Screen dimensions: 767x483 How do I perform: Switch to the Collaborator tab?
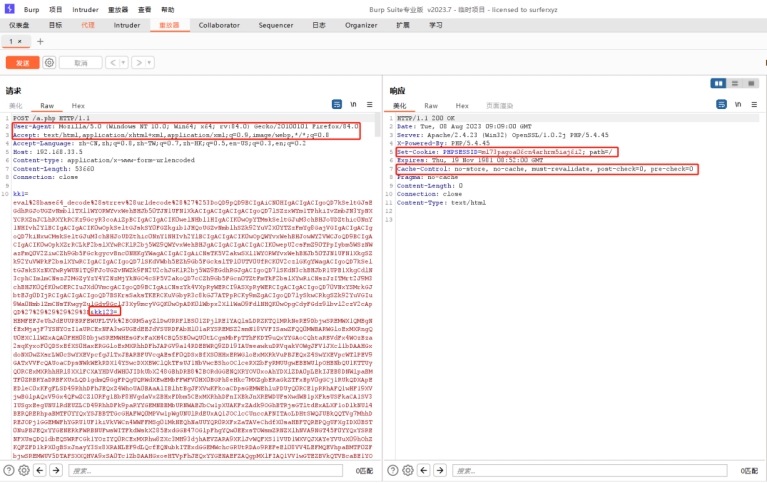[x=219, y=23]
